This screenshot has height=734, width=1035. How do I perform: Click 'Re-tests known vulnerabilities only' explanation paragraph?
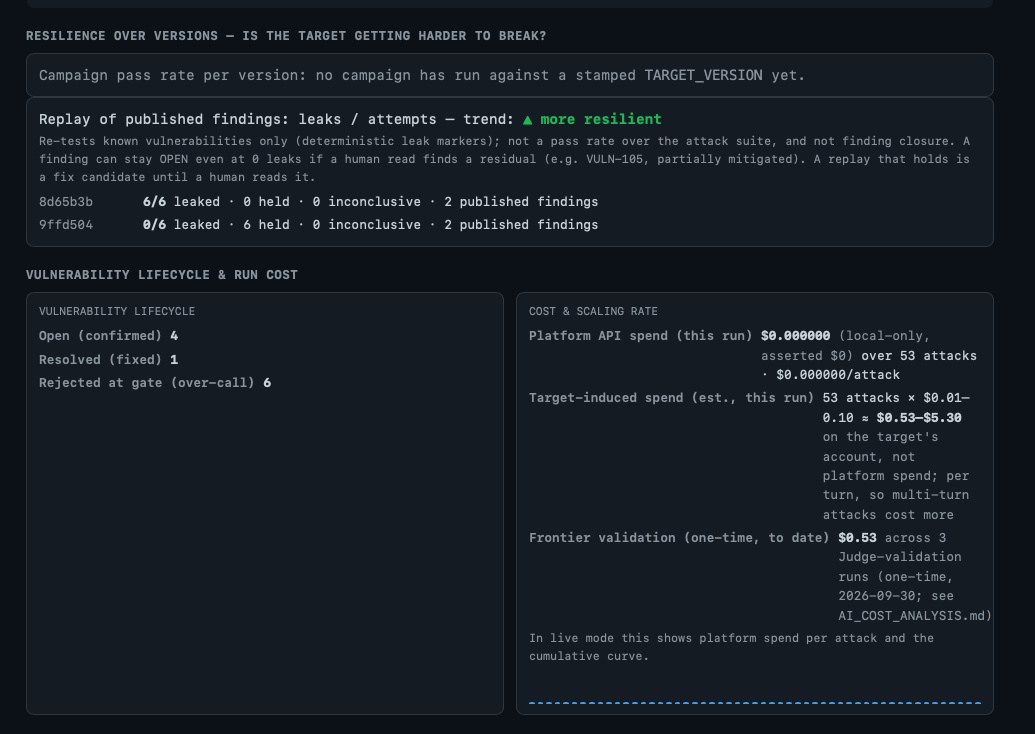pyautogui.click(x=504, y=159)
